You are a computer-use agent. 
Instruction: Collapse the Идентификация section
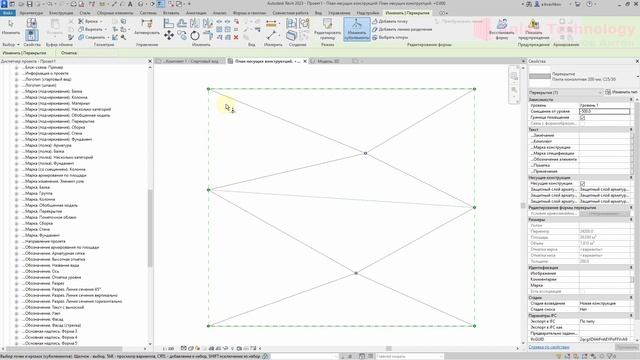631,267
